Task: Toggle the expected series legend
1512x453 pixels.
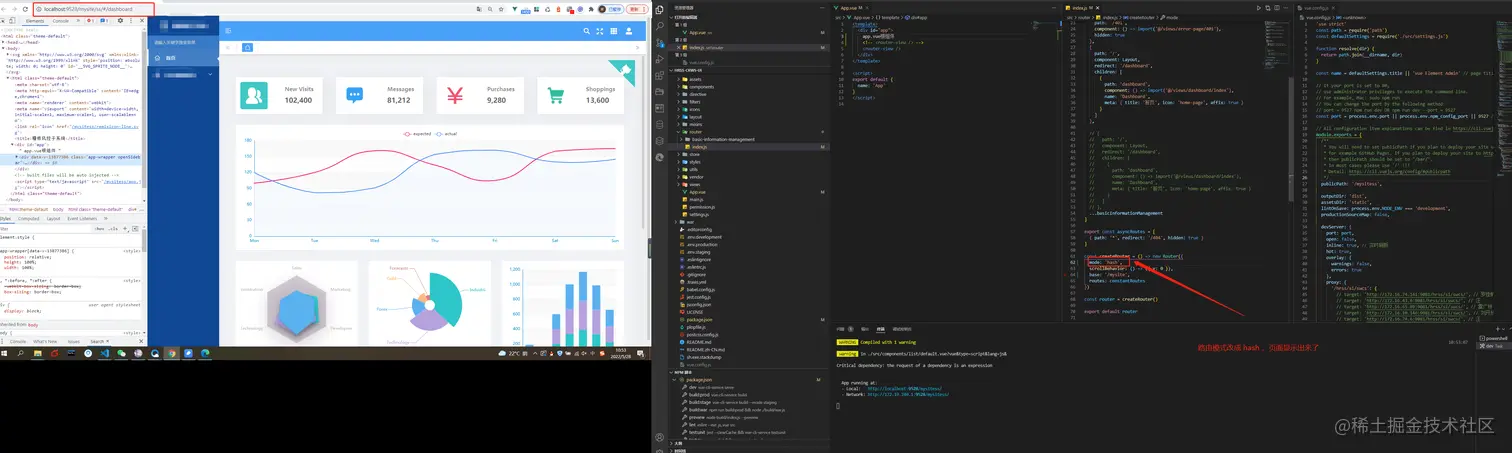Action: tap(417, 134)
